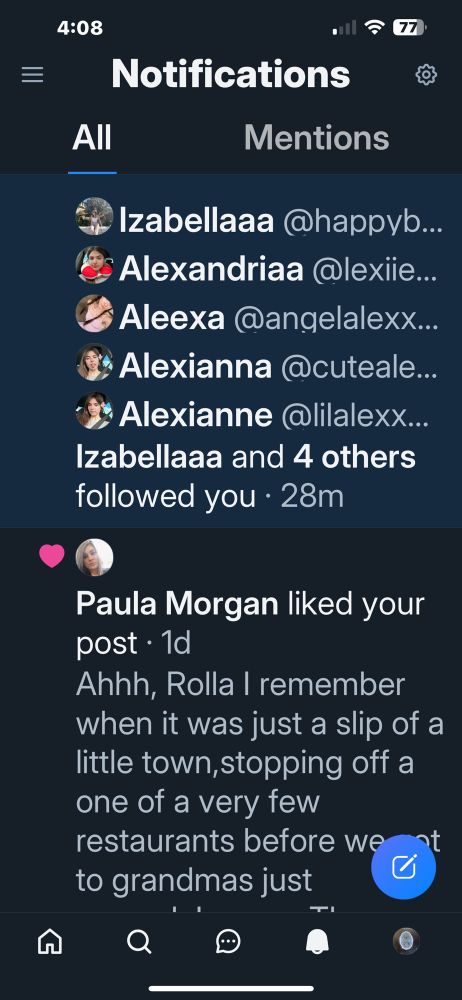Open notification settings gear
462x1000 pixels.
[426, 75]
